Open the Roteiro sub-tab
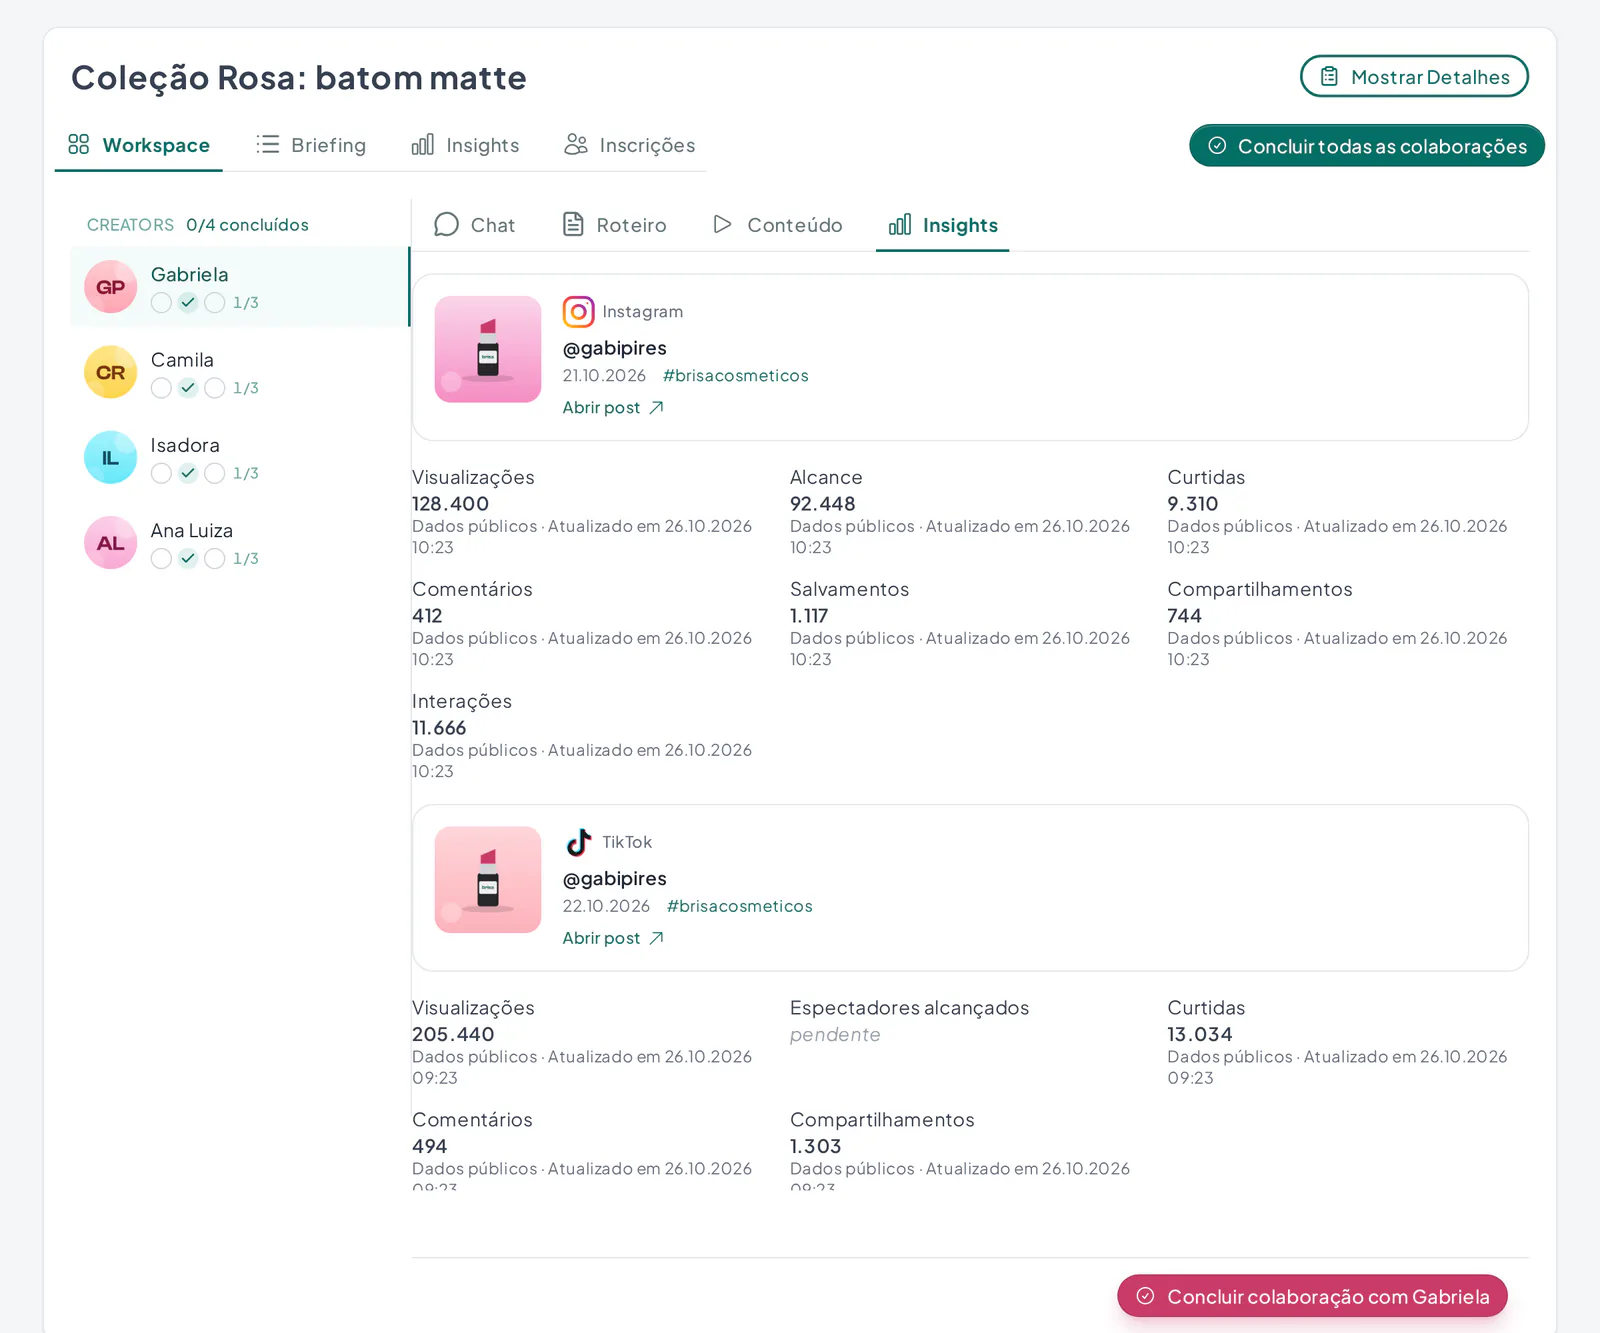This screenshot has width=1600, height=1333. click(614, 225)
